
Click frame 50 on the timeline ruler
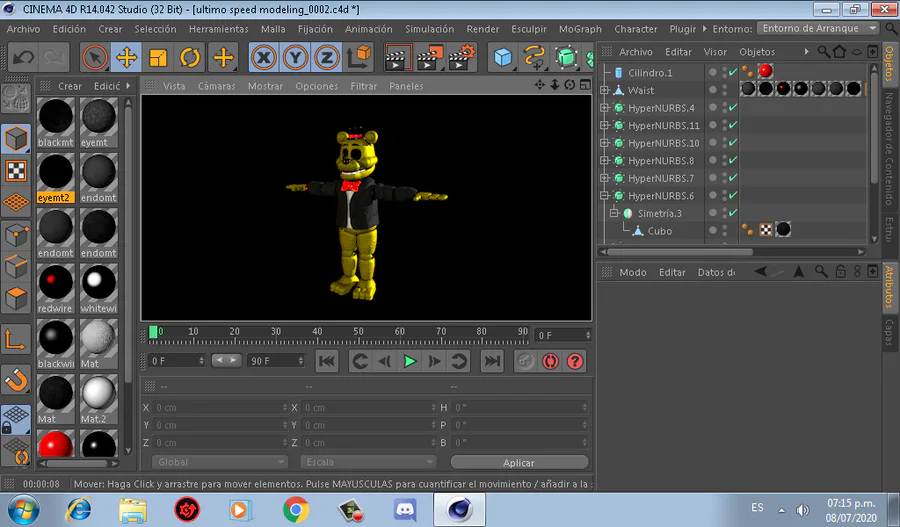coord(358,332)
